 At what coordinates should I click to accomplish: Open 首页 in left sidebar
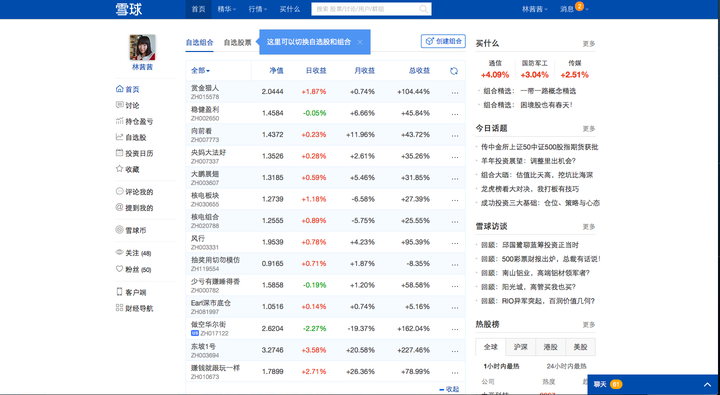[x=128, y=89]
